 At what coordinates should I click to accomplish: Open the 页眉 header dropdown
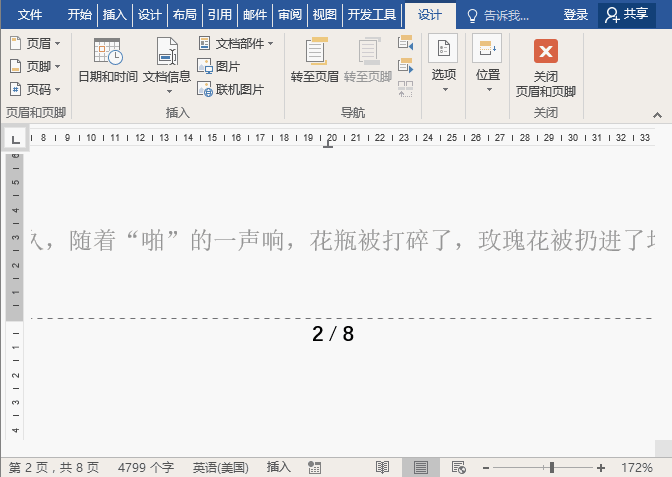(x=35, y=43)
